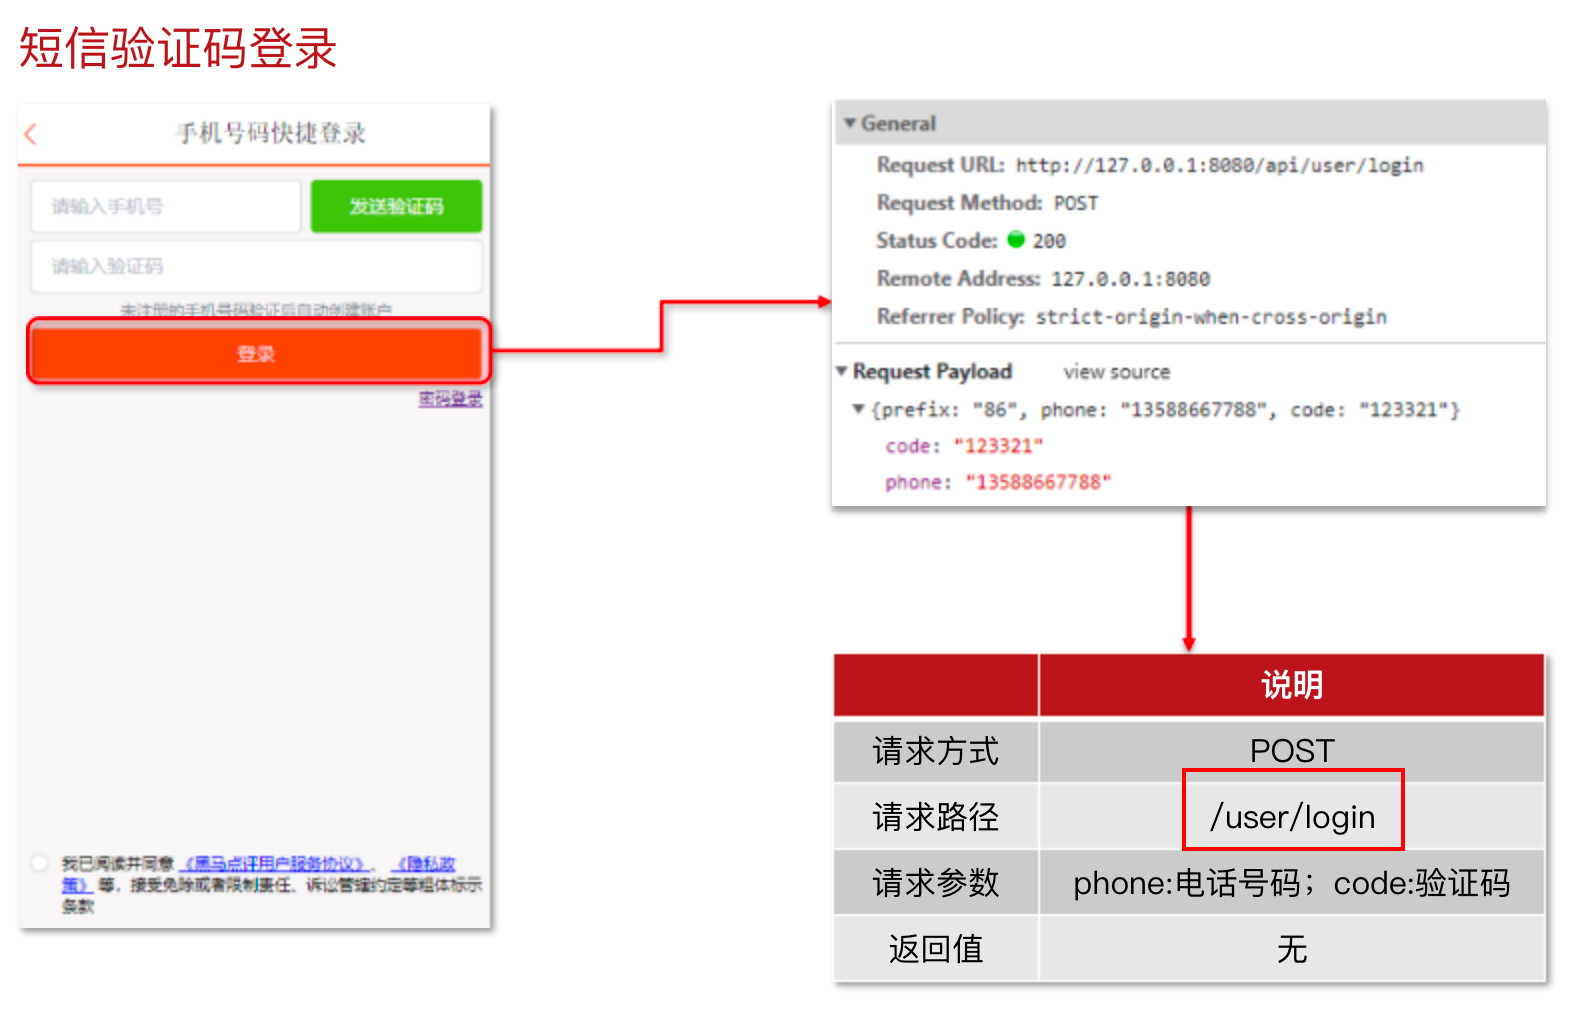Click the orange 登录 login button
Viewport: 1586px width, 1014px height.
(x=256, y=353)
